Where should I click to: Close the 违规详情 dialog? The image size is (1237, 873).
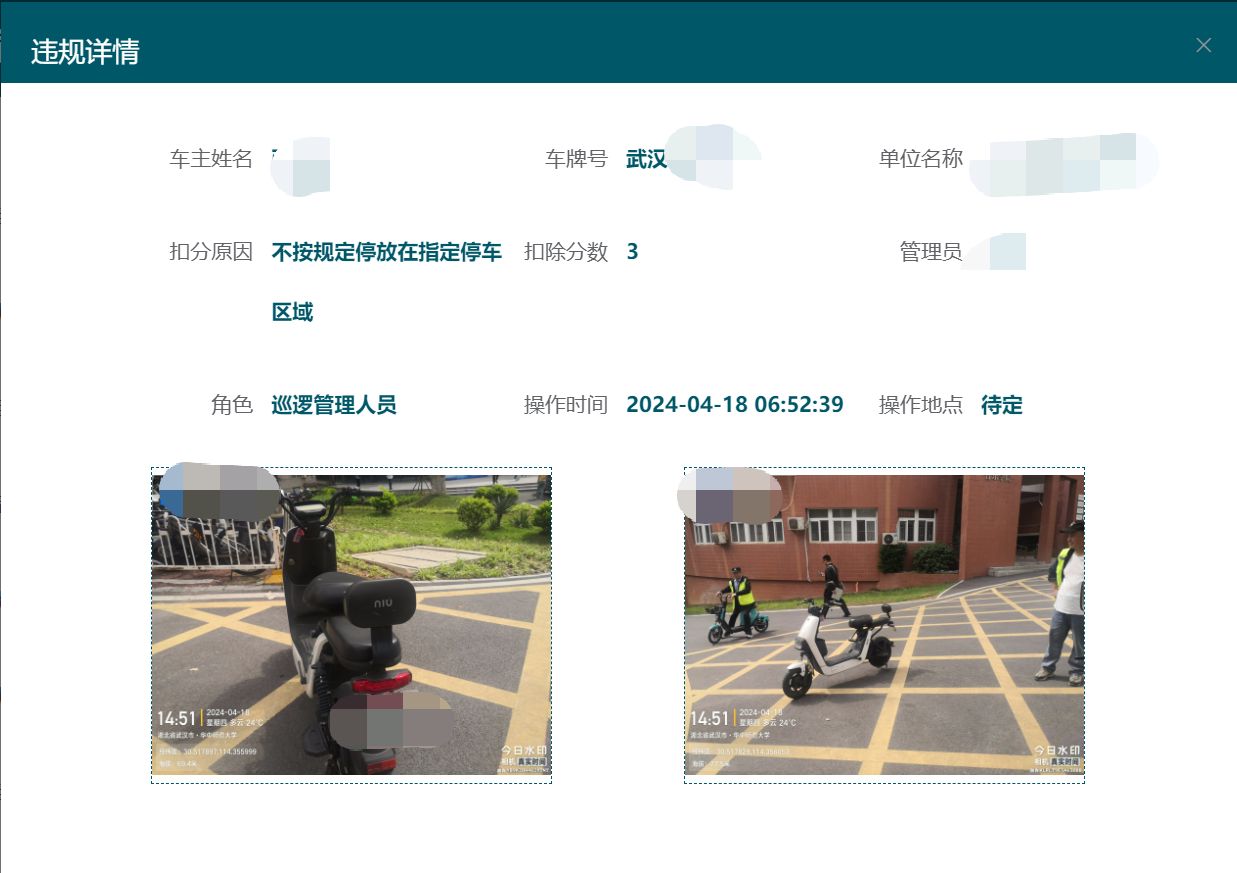1203,45
